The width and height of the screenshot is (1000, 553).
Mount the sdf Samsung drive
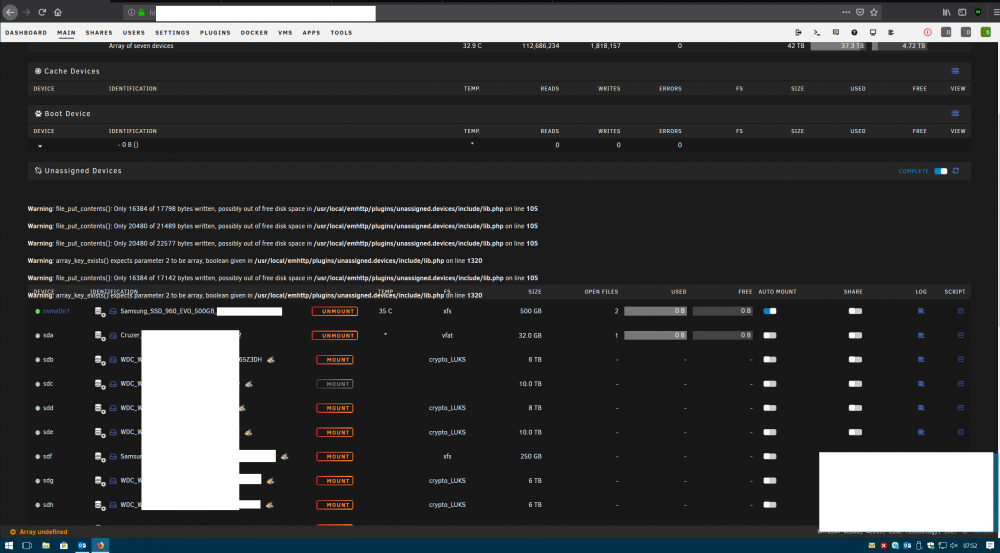(335, 457)
